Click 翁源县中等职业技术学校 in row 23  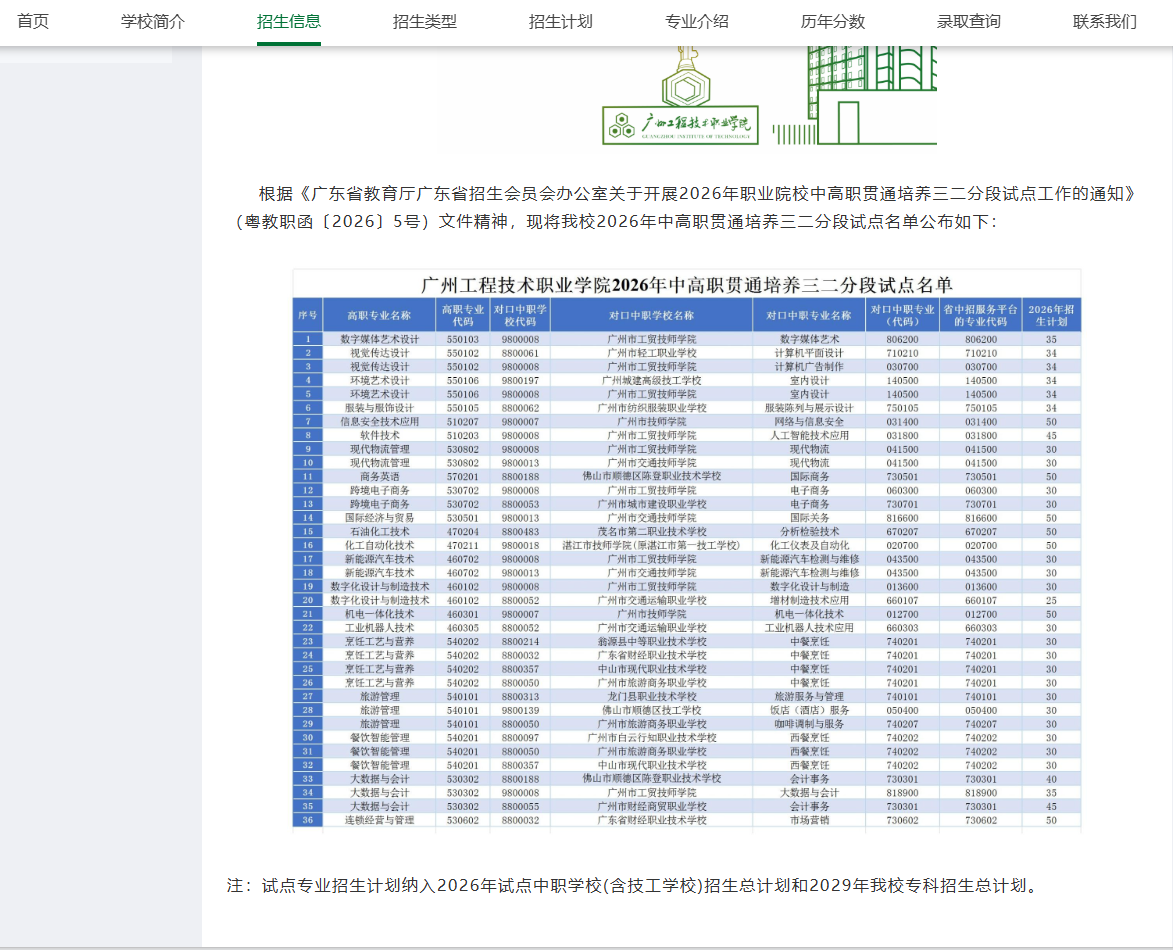[x=652, y=642]
